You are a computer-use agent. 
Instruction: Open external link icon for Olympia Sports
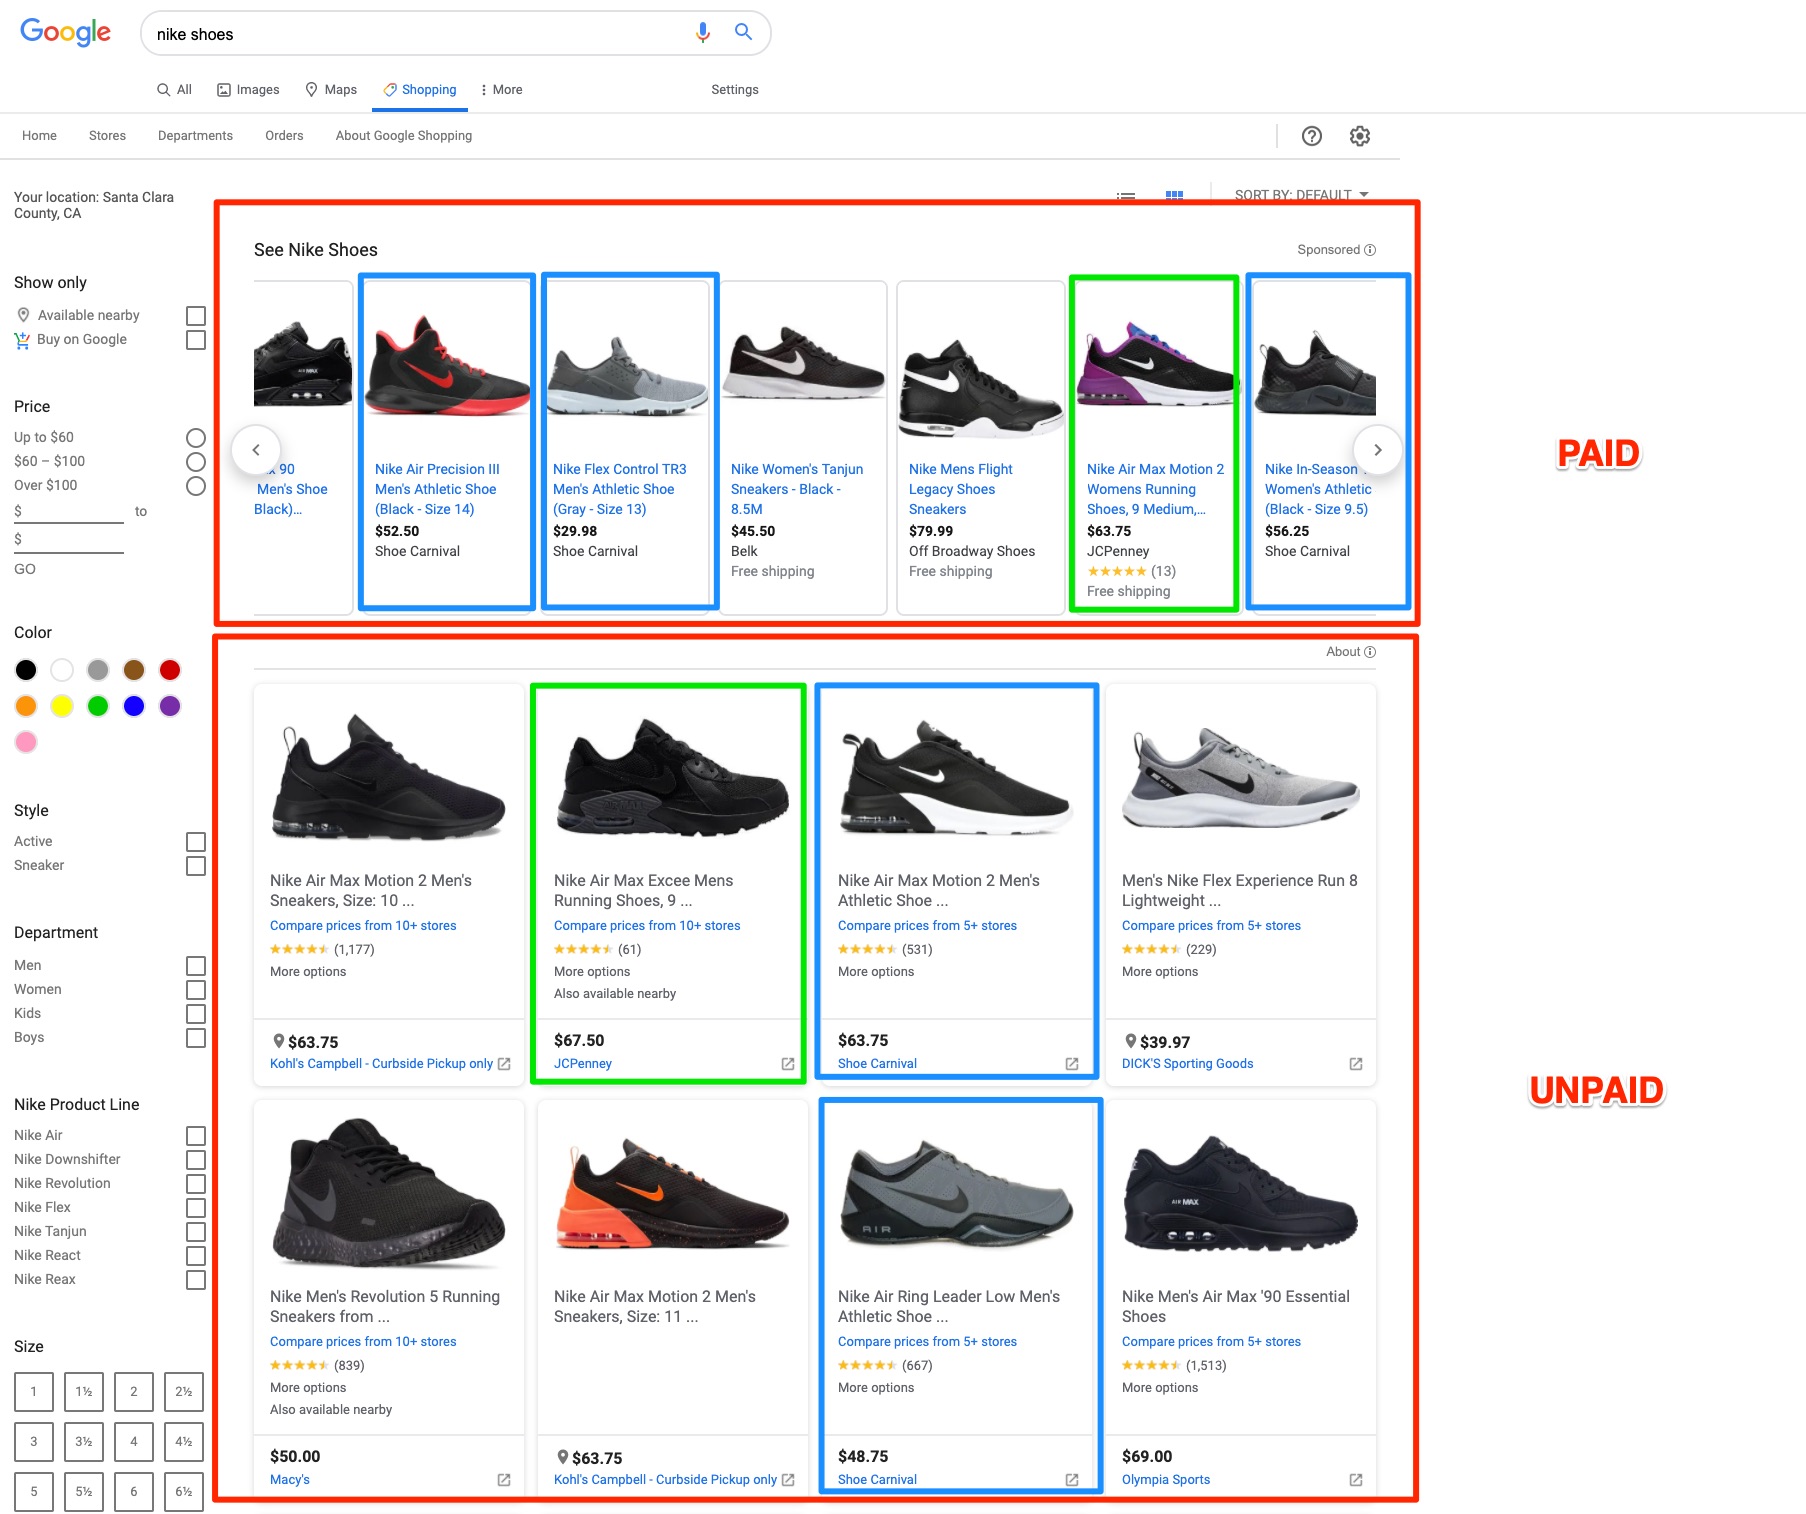(1356, 1480)
